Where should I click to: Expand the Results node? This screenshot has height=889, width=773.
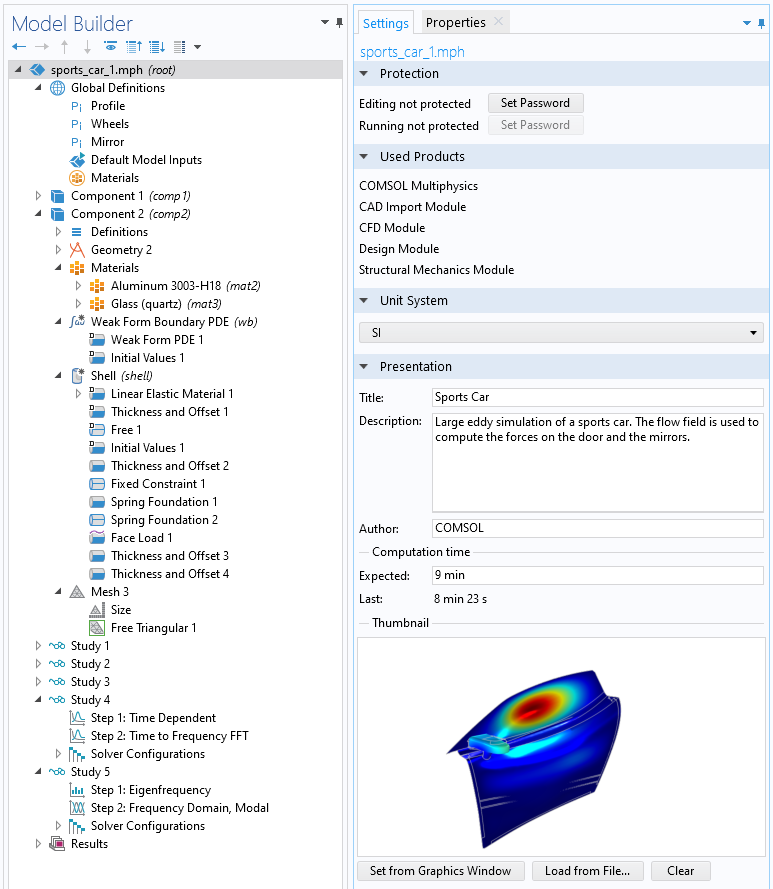pos(38,844)
